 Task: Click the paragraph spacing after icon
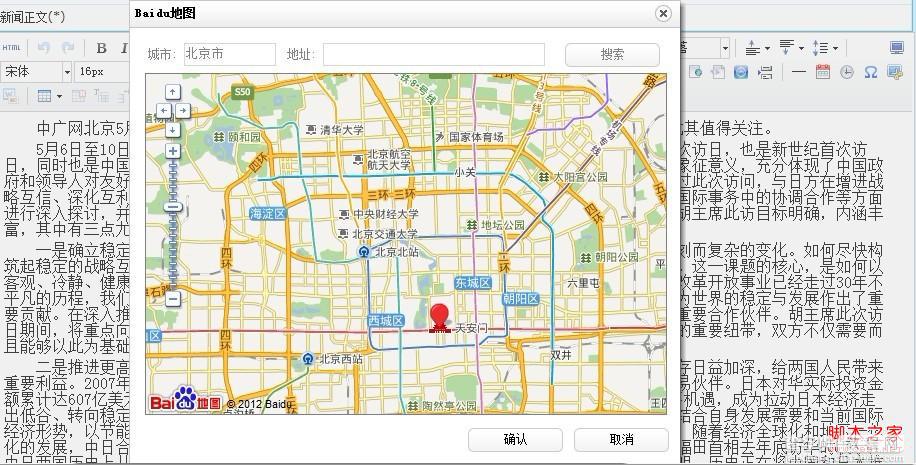(786, 48)
